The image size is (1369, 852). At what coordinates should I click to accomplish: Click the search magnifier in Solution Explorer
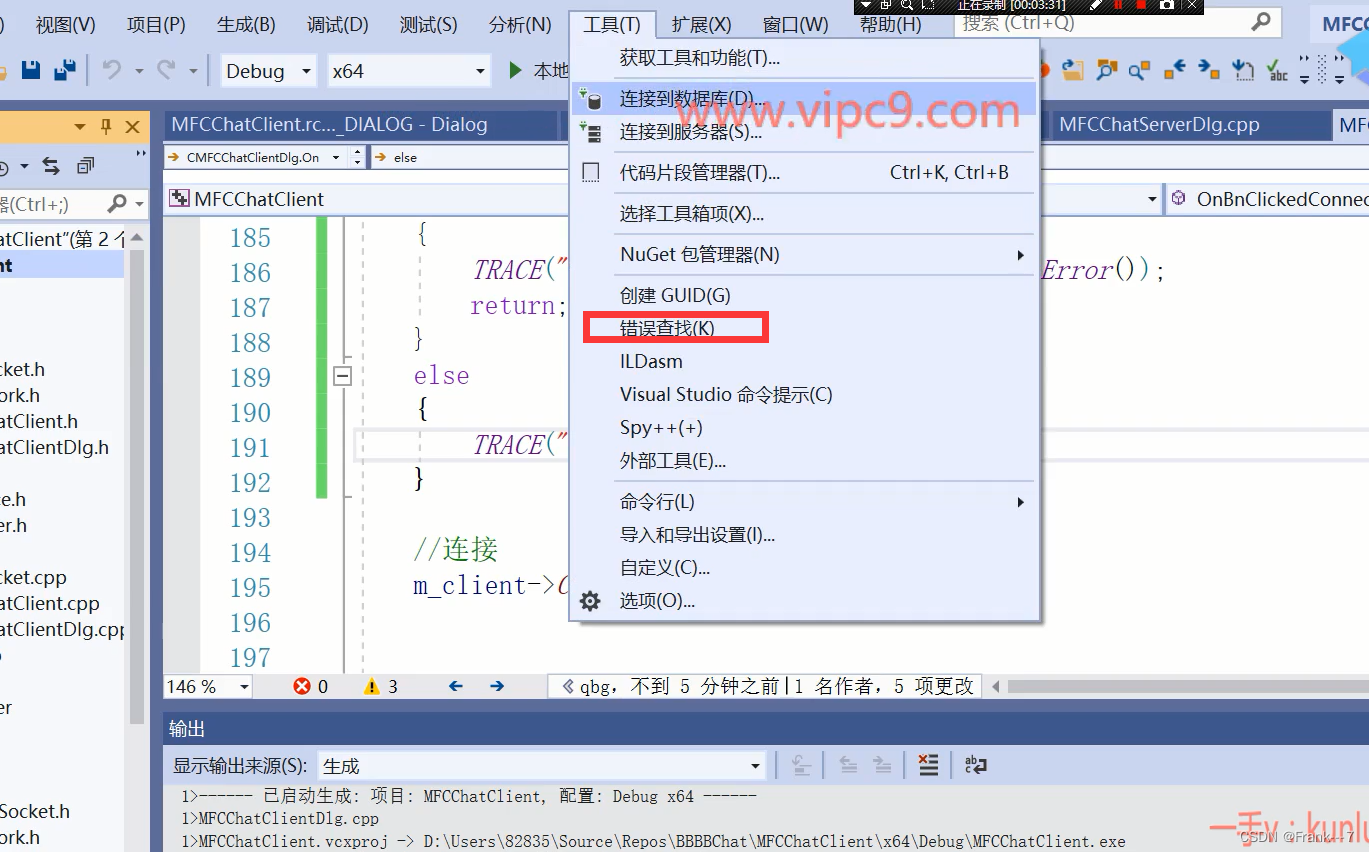(117, 204)
